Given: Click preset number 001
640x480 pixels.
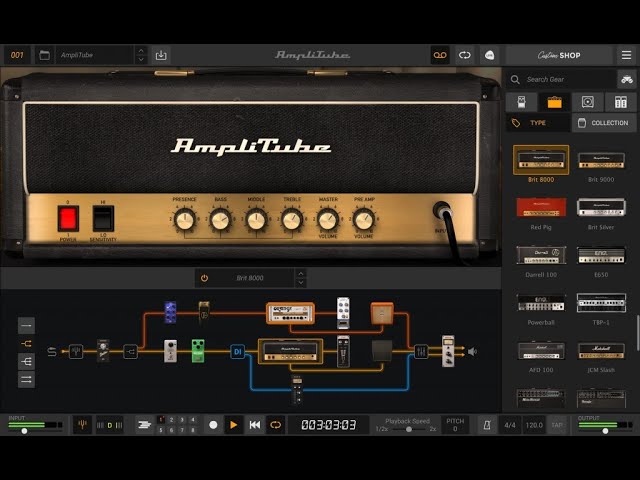Looking at the screenshot, I should pyautogui.click(x=17, y=55).
